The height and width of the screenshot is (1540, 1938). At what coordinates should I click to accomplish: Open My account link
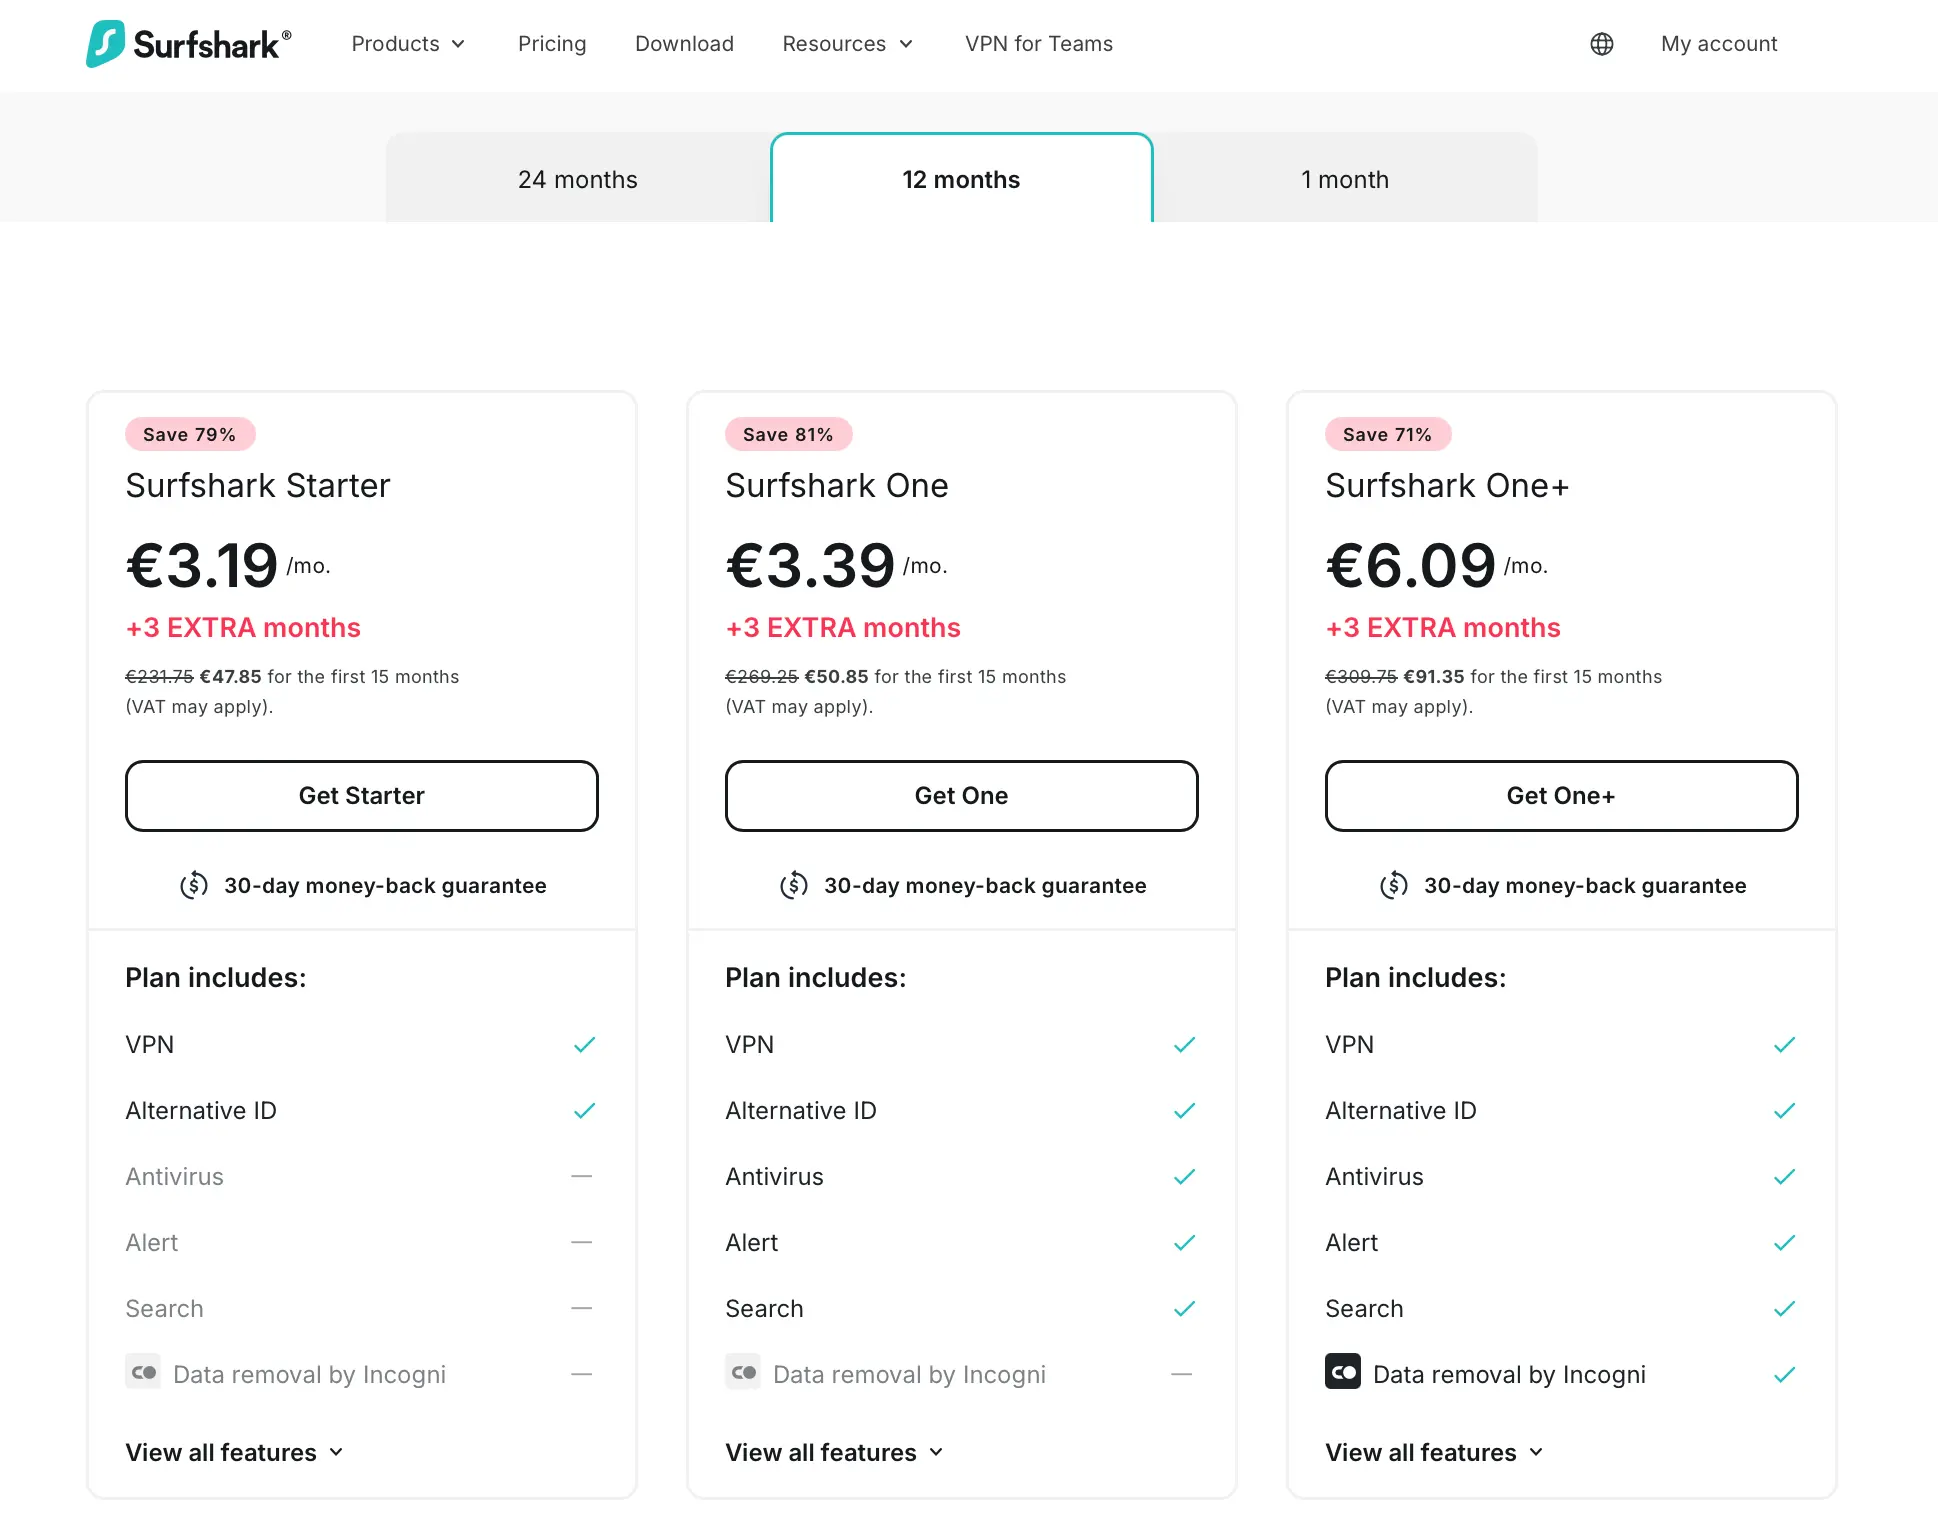click(1719, 44)
